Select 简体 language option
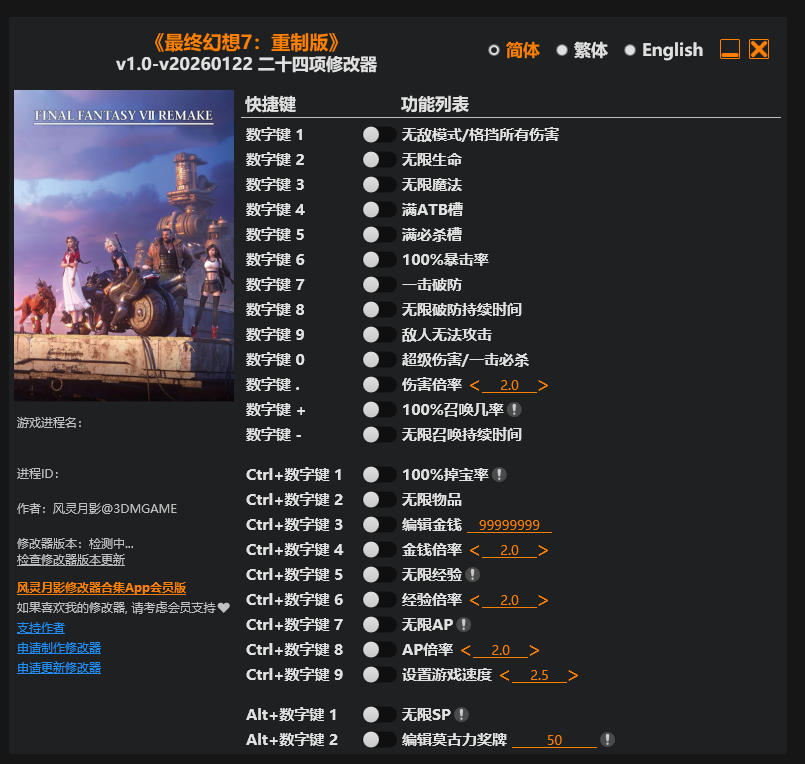Screen dimensions: 805x764 coord(514,50)
